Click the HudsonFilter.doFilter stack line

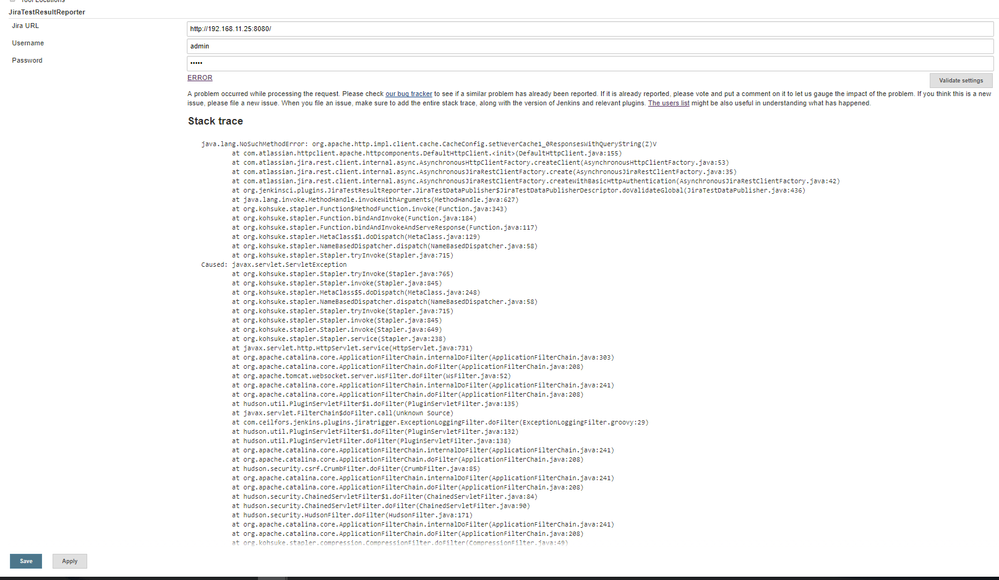pos(352,515)
